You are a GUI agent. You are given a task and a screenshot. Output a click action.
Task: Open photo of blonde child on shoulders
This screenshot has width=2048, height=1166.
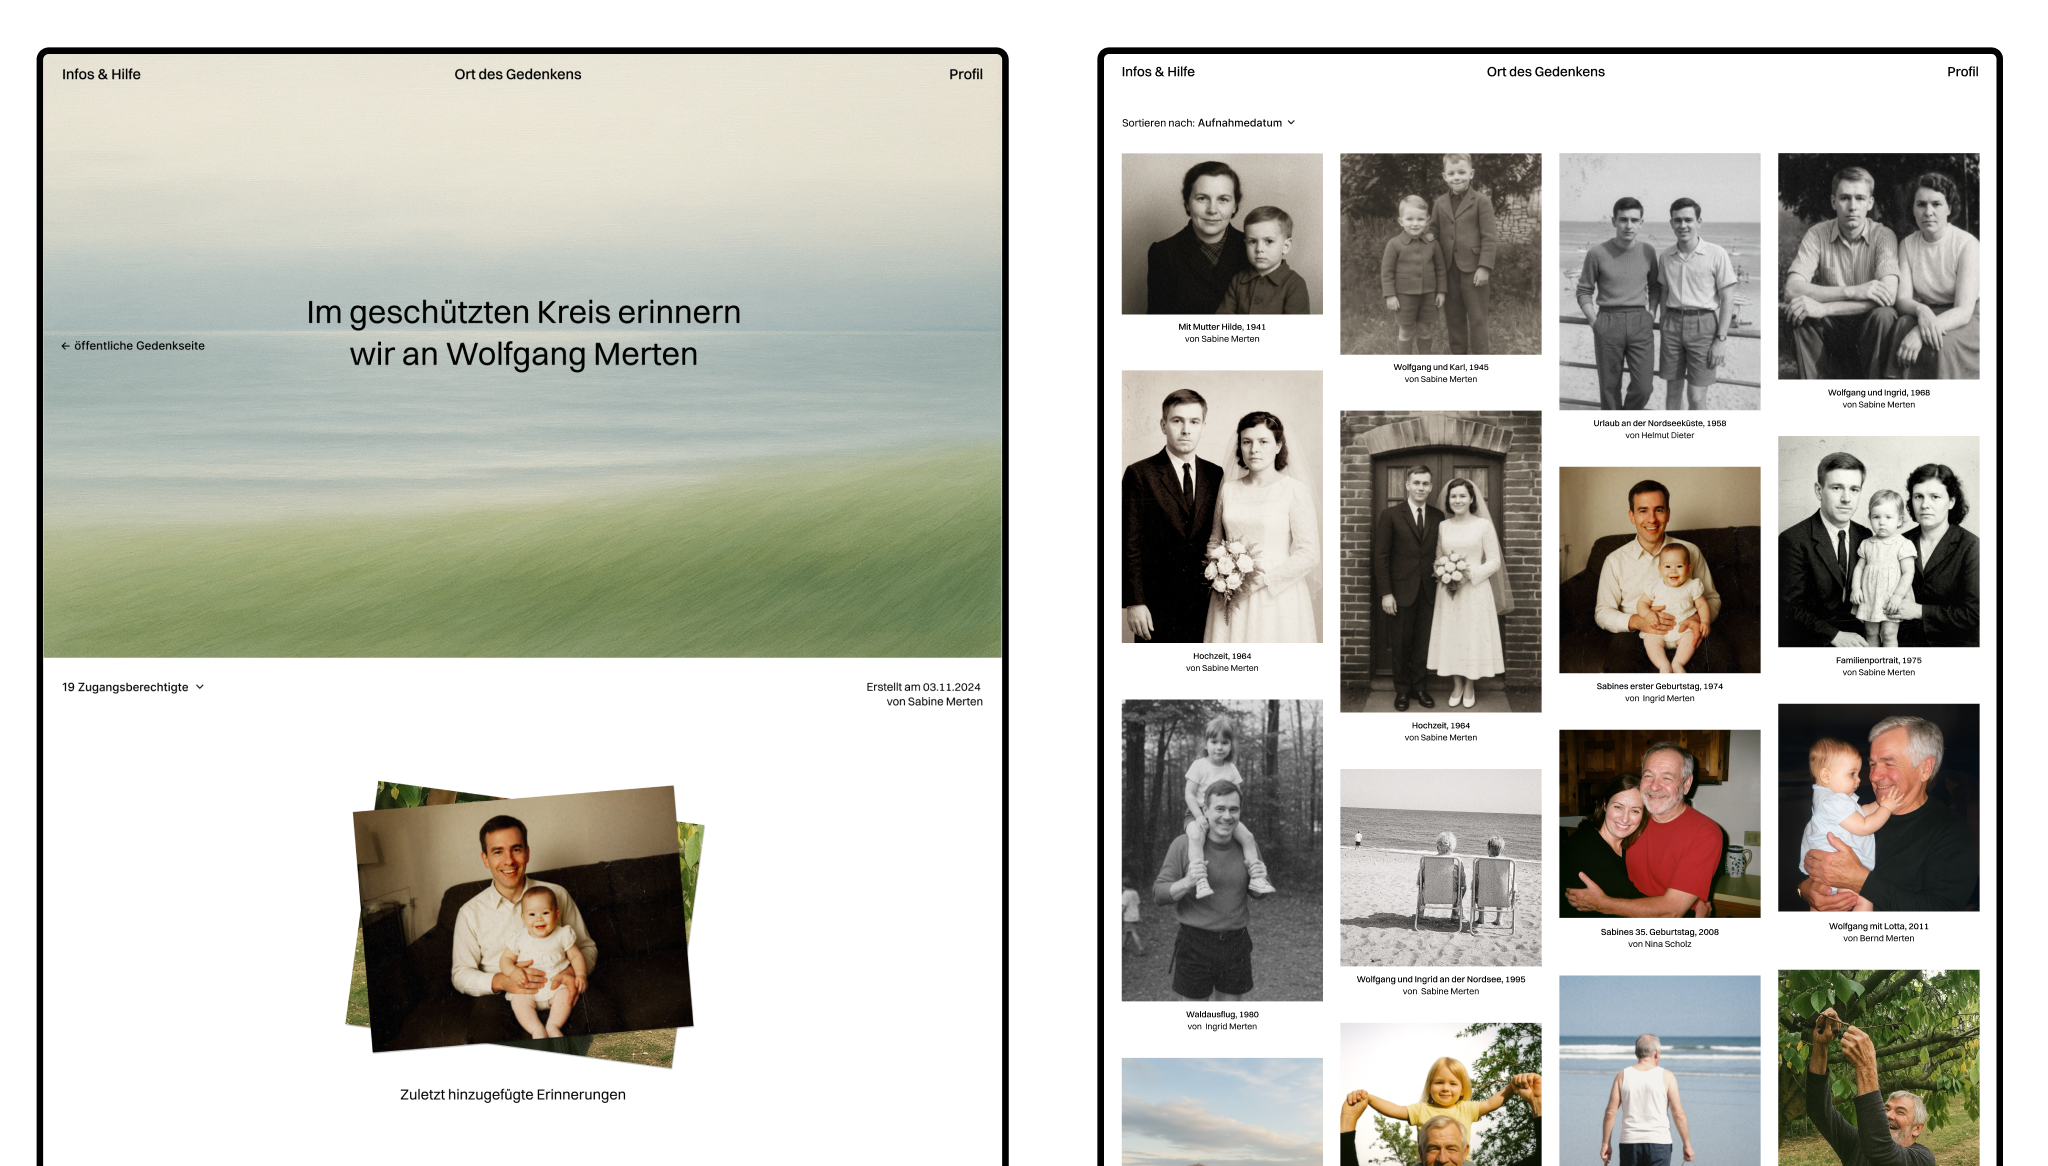1440,1094
